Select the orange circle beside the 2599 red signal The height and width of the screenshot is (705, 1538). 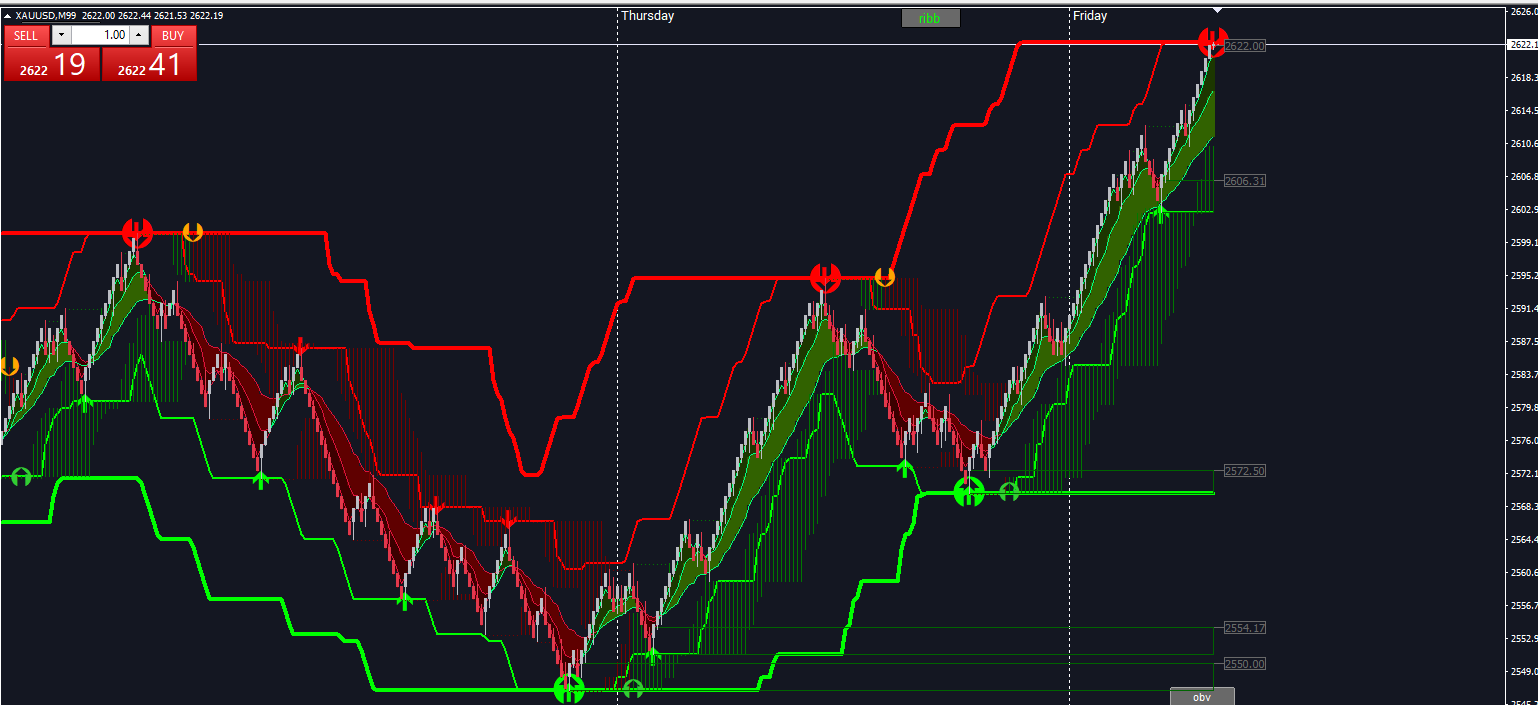coord(193,232)
